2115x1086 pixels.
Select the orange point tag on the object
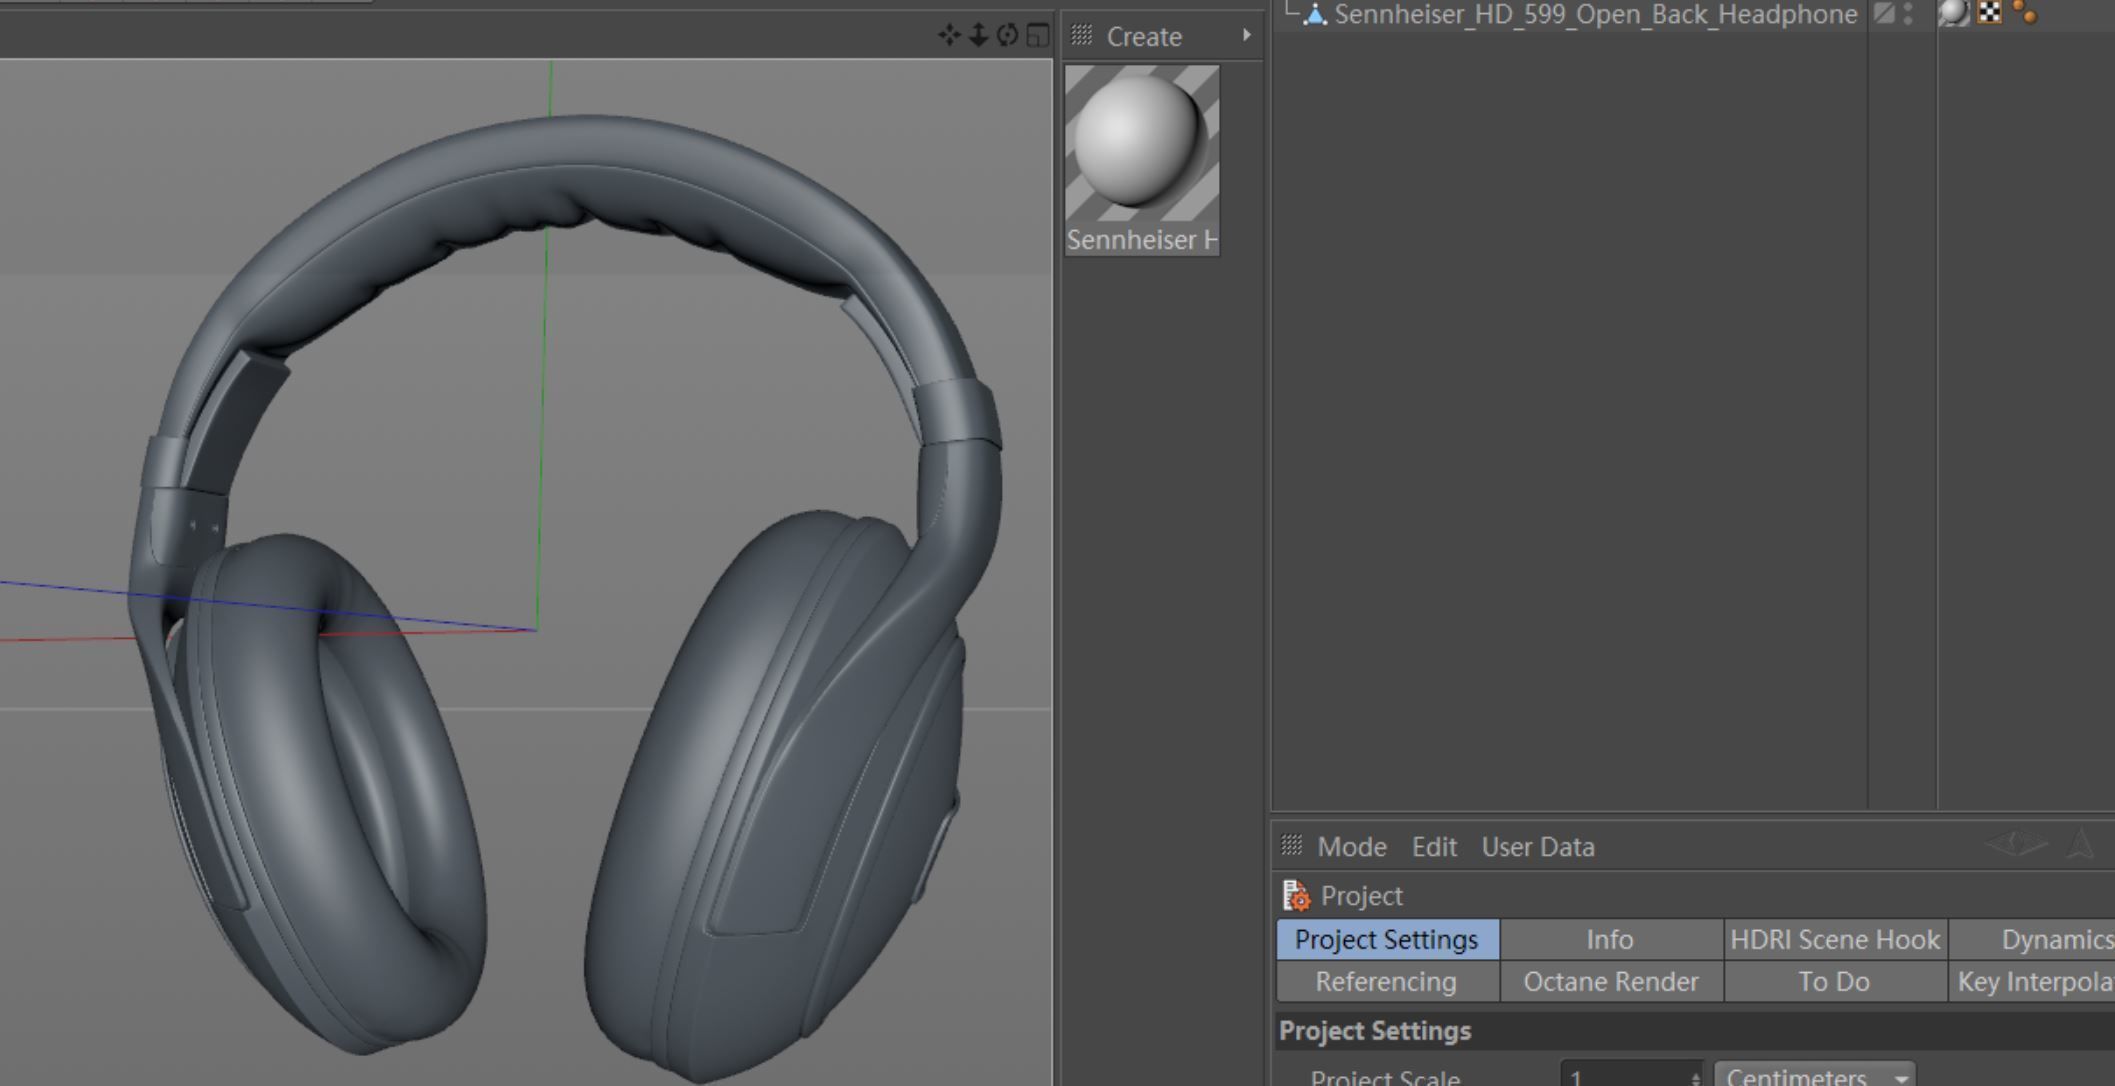pyautogui.click(x=2025, y=12)
